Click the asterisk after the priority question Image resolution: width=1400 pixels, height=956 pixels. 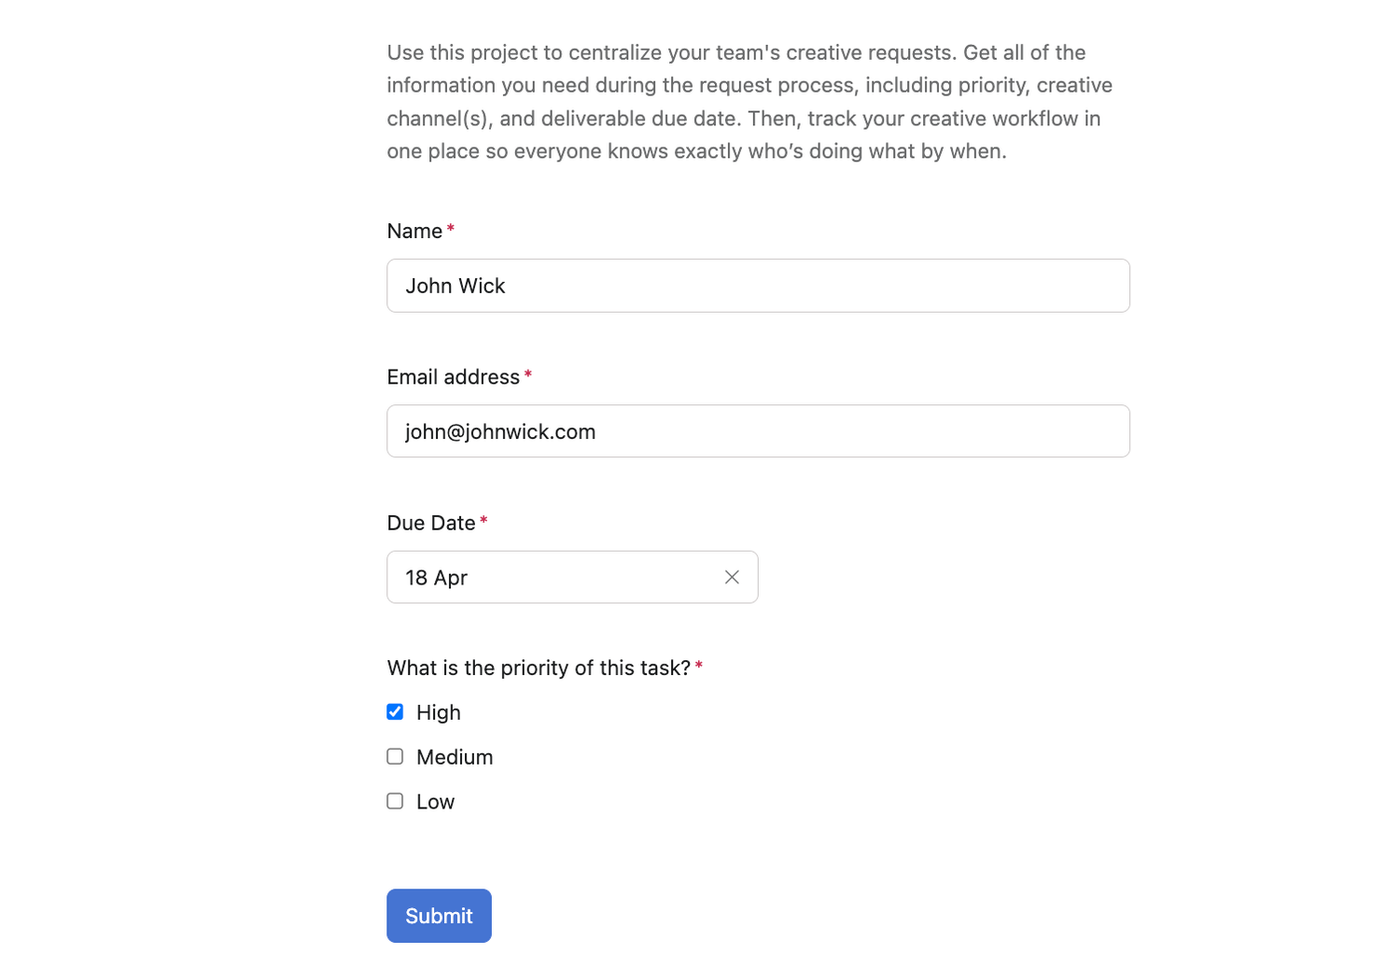click(x=699, y=666)
